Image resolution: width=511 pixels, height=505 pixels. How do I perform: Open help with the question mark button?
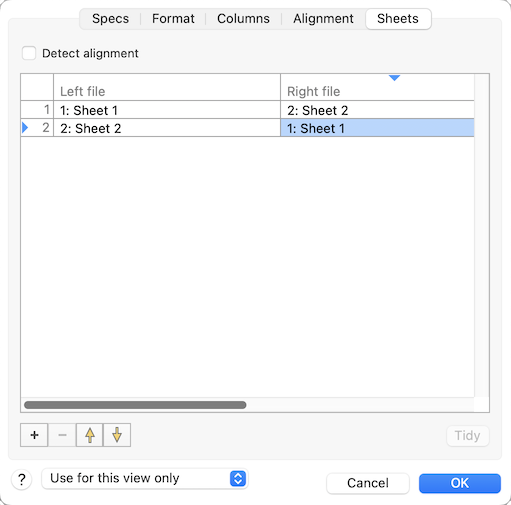pos(22,480)
